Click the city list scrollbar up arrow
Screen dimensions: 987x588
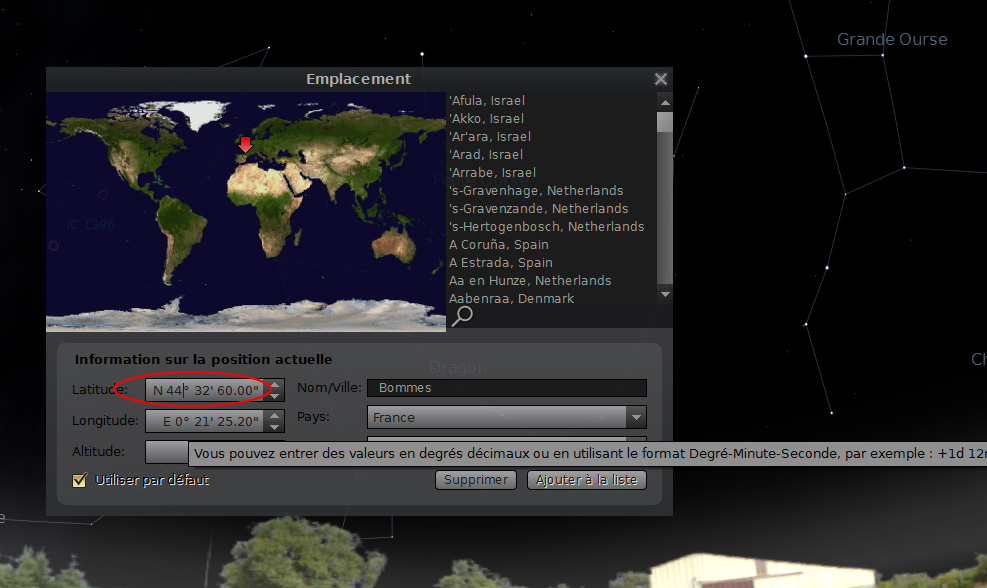(665, 101)
